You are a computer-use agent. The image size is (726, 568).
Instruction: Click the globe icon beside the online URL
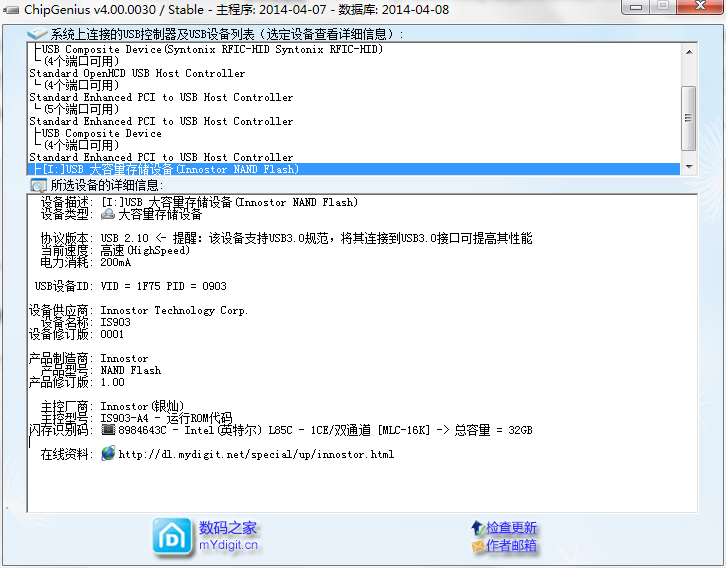[108, 453]
